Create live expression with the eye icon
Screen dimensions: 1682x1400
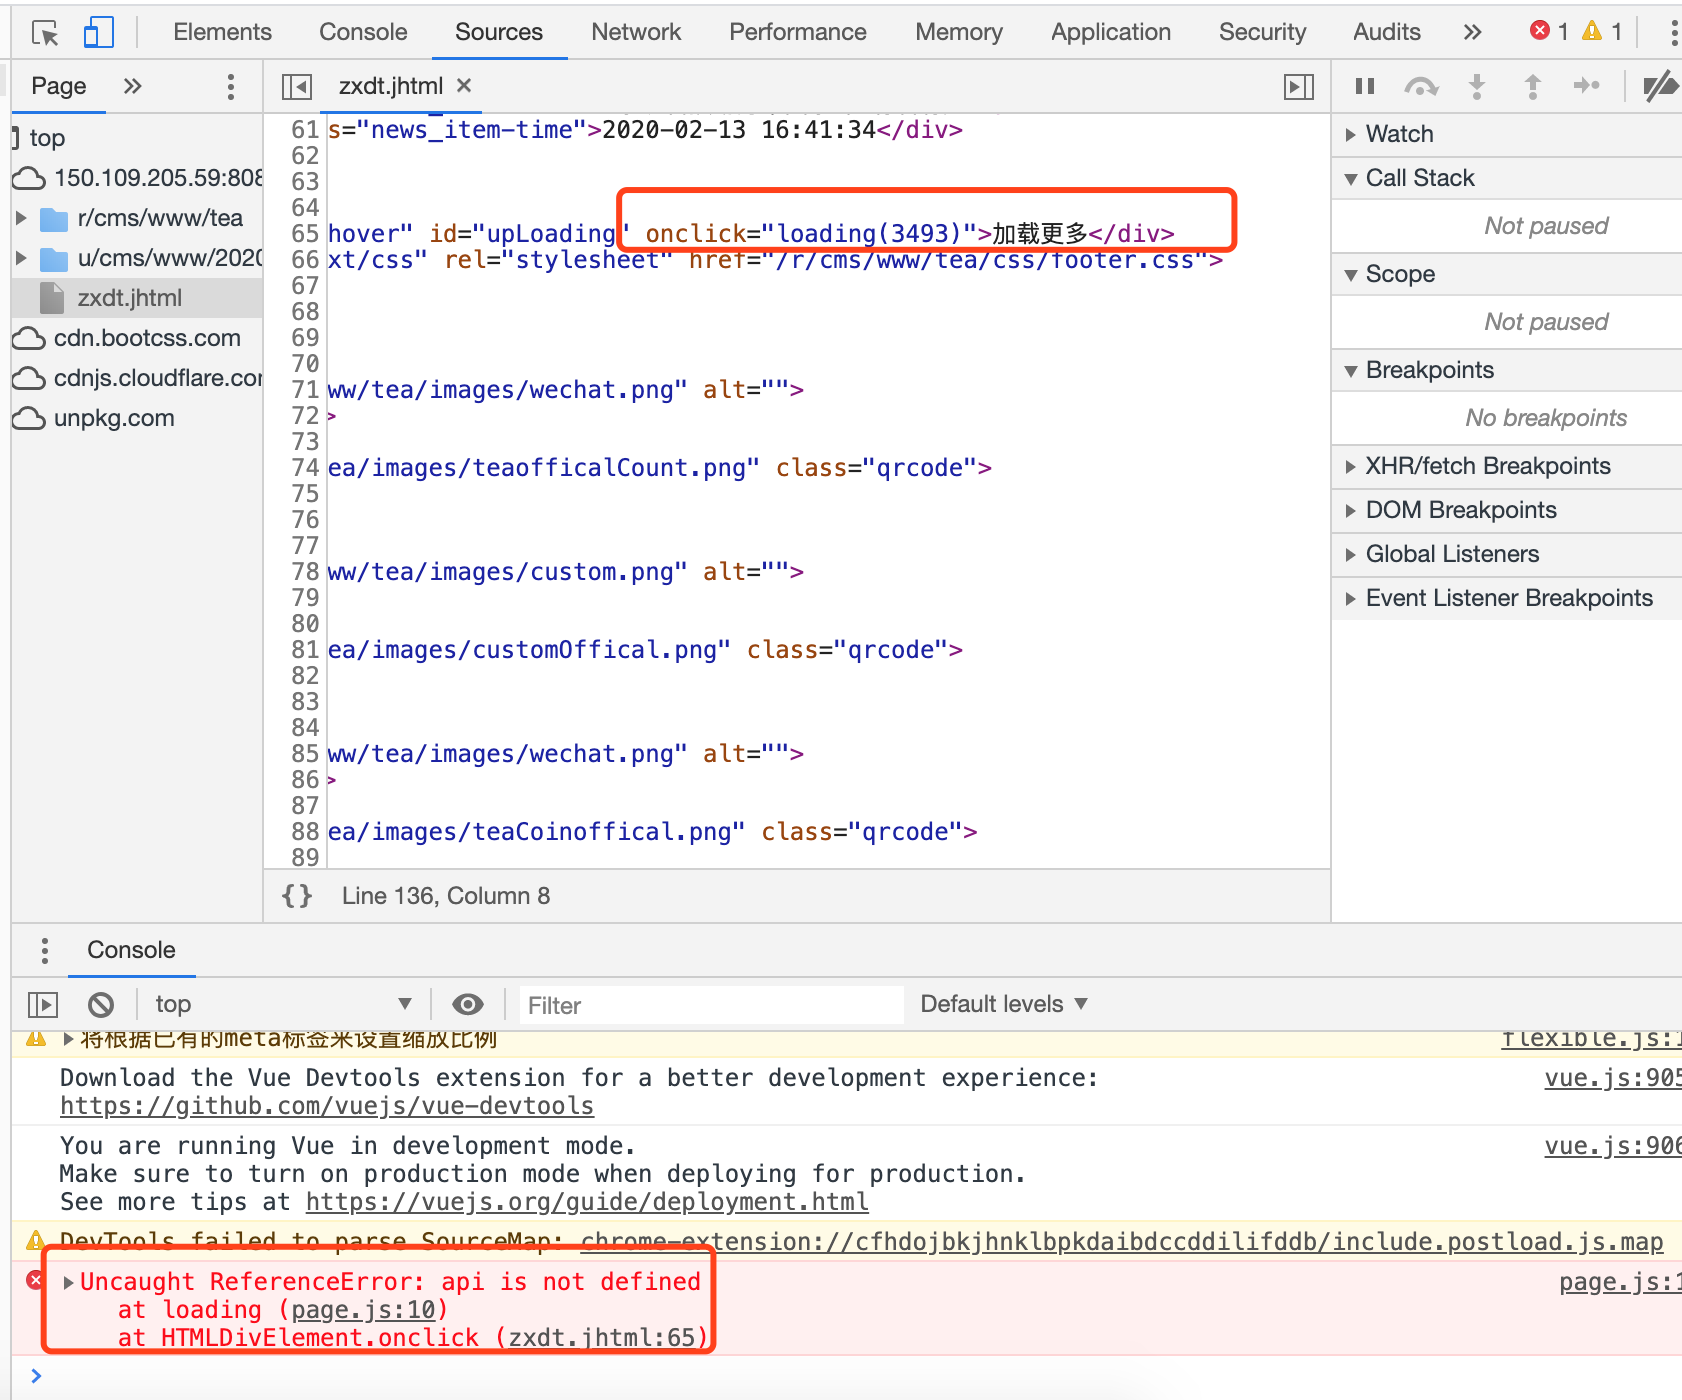point(467,1004)
